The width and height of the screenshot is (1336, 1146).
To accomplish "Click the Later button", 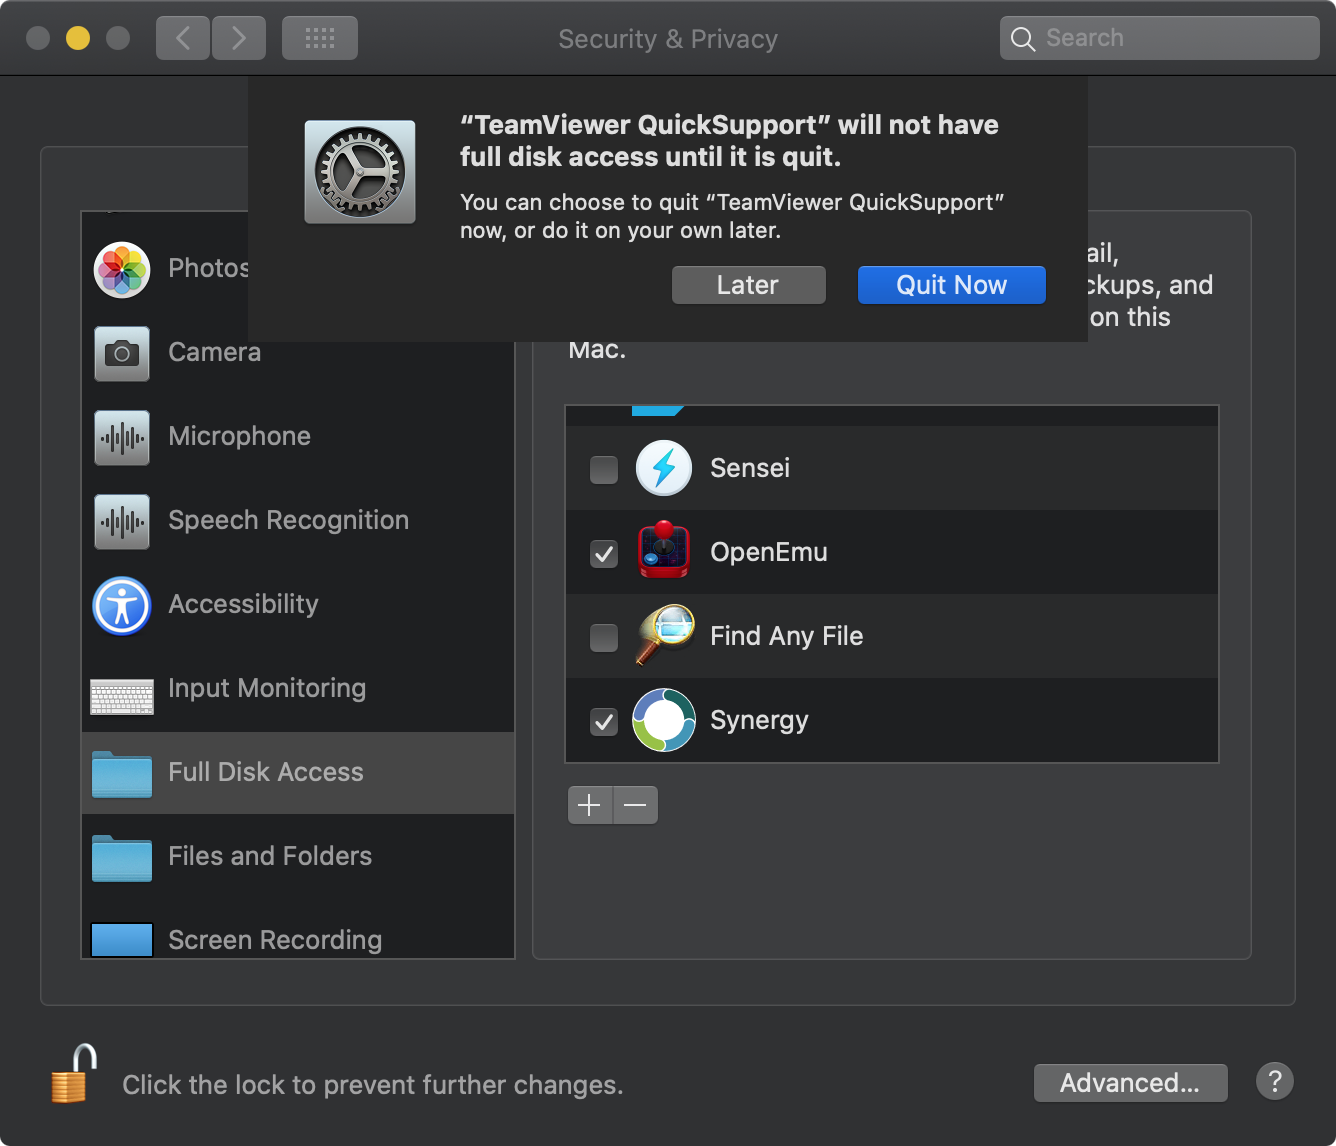I will pyautogui.click(x=749, y=285).
